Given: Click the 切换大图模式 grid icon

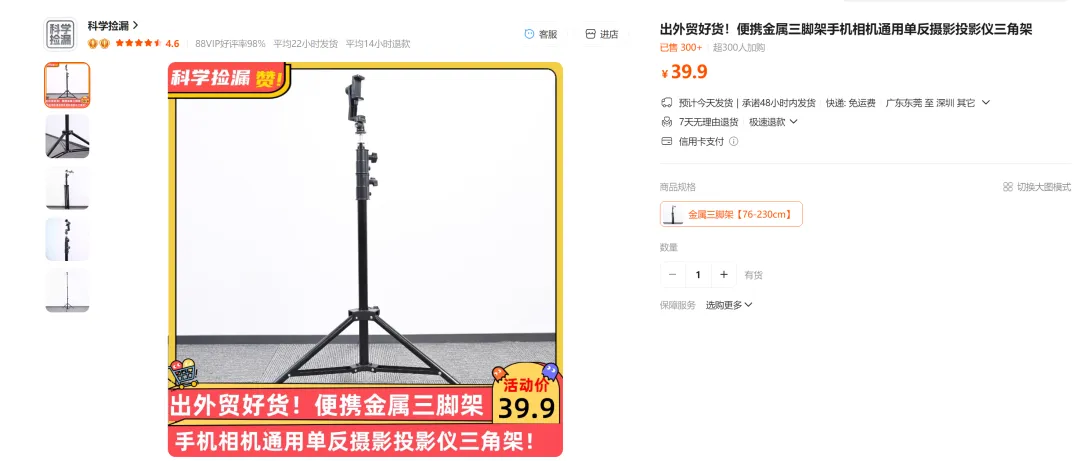Looking at the screenshot, I should [1008, 187].
